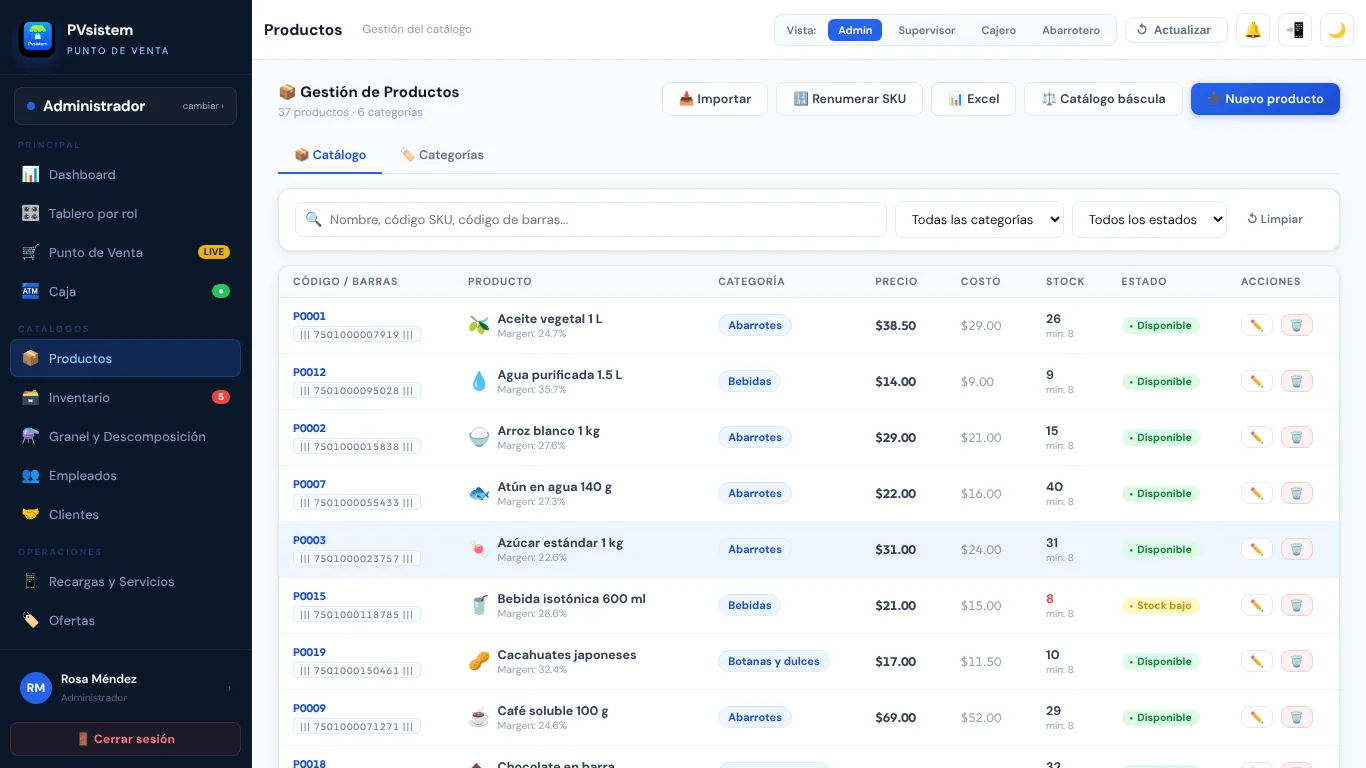Image resolution: width=1366 pixels, height=768 pixels.
Task: Open the Catálogo tab
Action: 330,155
